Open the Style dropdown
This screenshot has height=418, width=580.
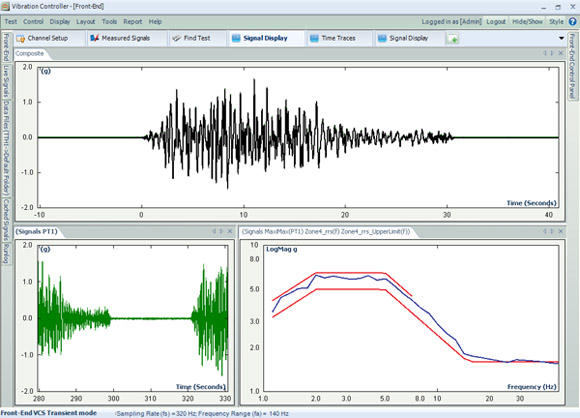click(556, 21)
